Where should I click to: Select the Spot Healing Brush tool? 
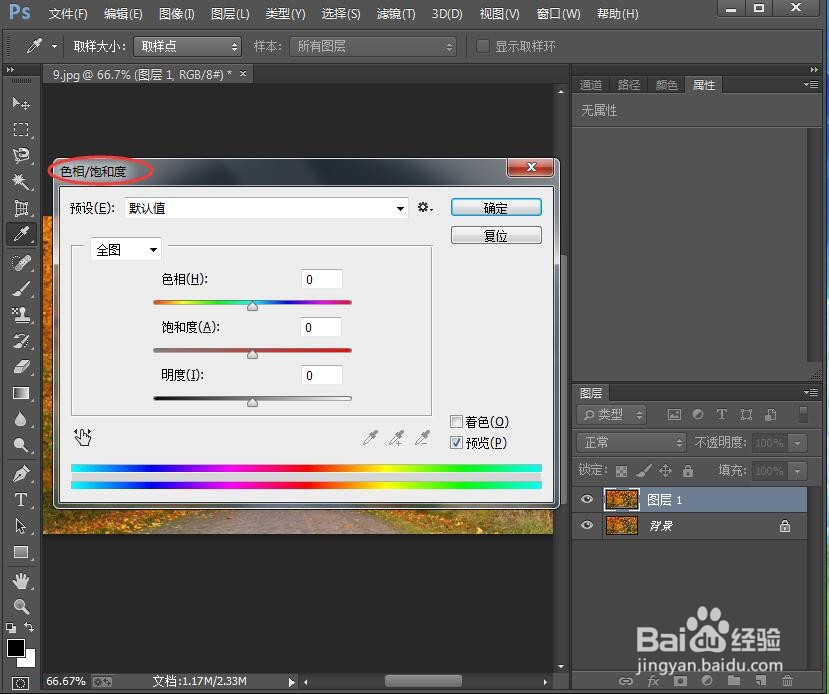tap(21, 263)
